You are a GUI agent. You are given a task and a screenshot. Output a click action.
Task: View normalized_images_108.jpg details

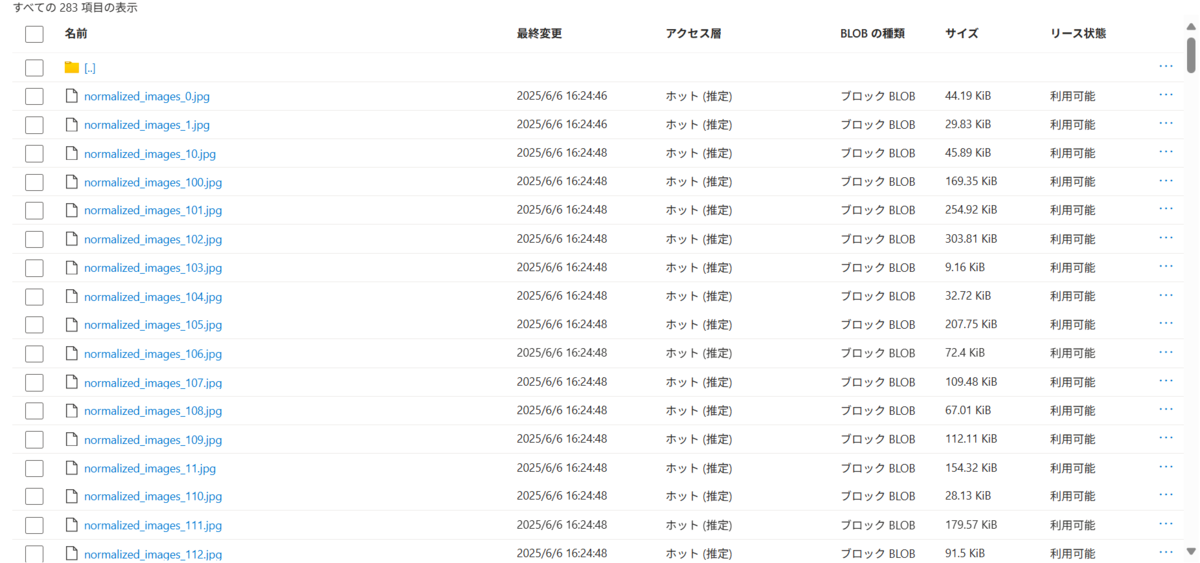[x=153, y=411]
